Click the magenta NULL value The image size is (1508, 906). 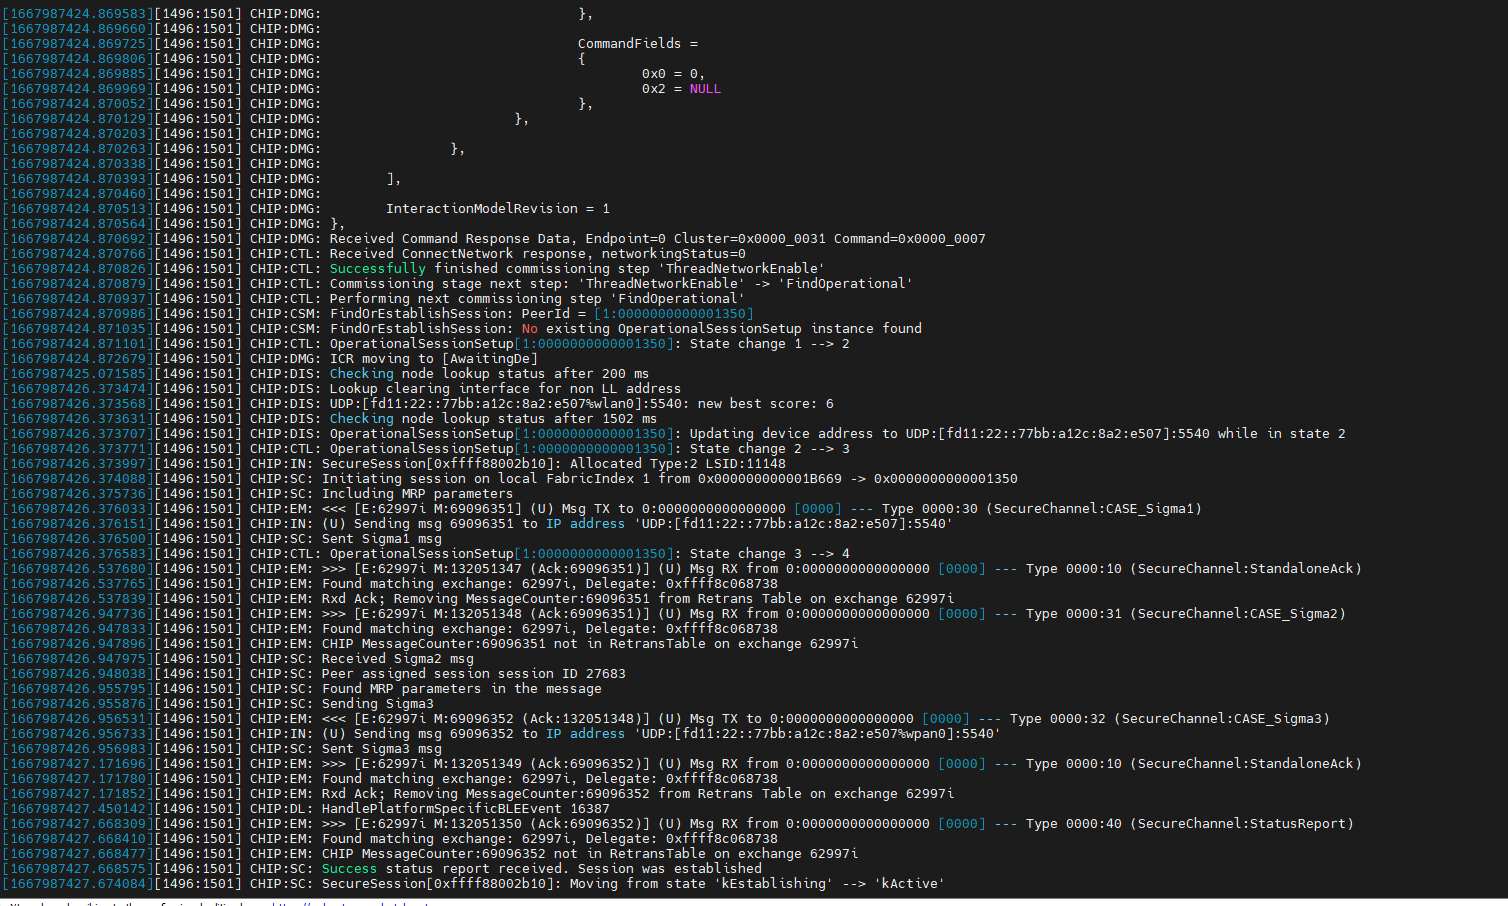[x=705, y=89]
